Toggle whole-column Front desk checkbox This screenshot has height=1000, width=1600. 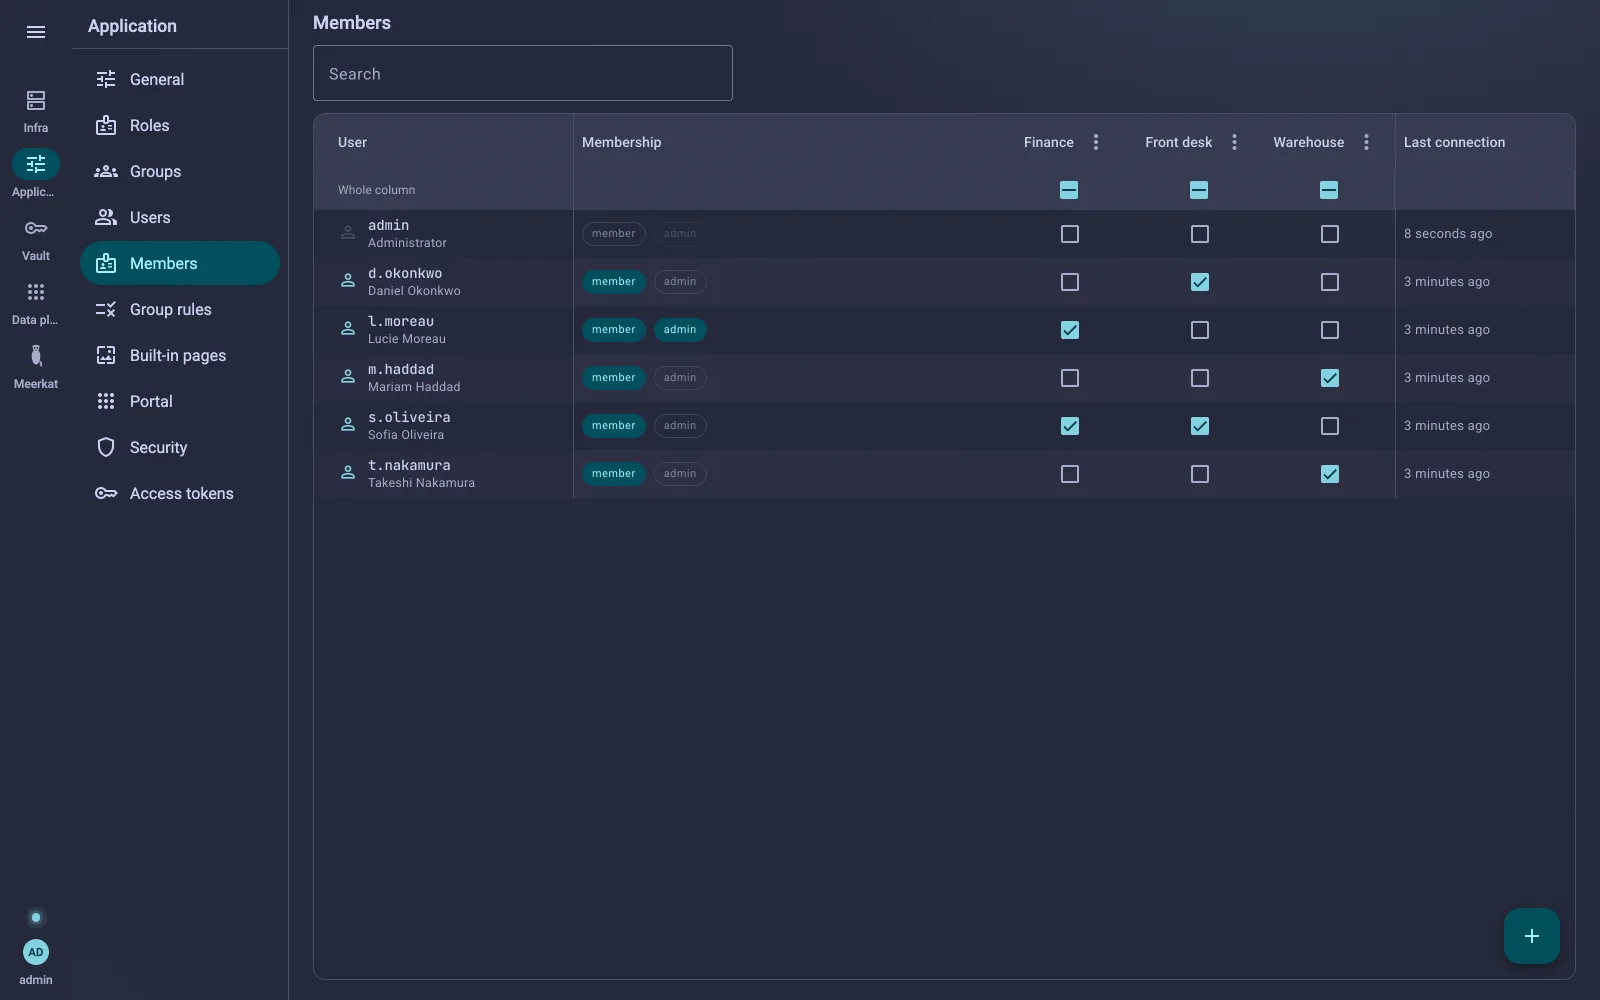pyautogui.click(x=1199, y=190)
